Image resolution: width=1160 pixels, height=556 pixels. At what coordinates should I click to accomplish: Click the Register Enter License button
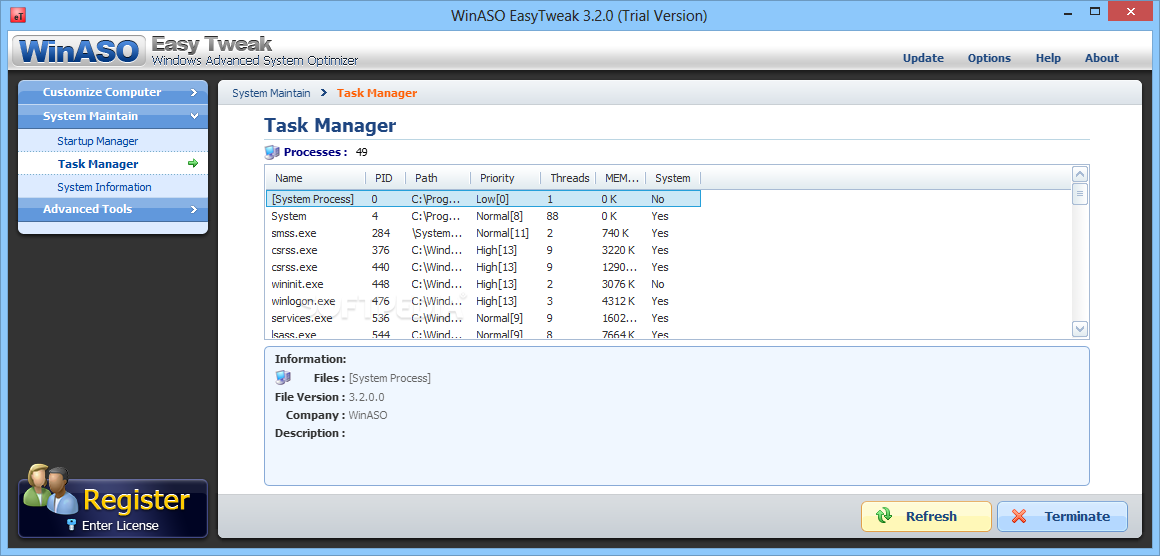(112, 508)
